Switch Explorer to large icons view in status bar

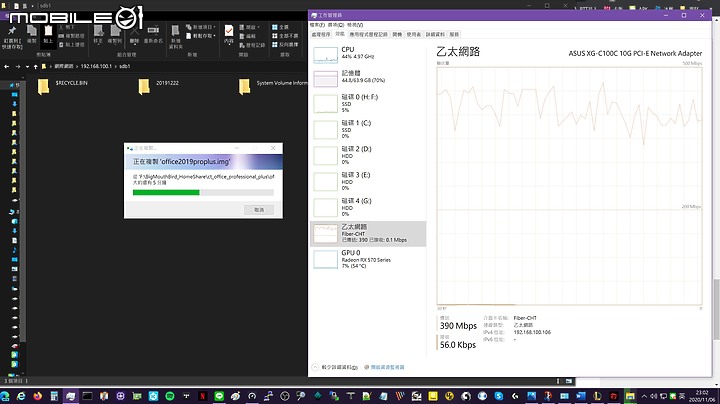pyautogui.click(x=569, y=381)
